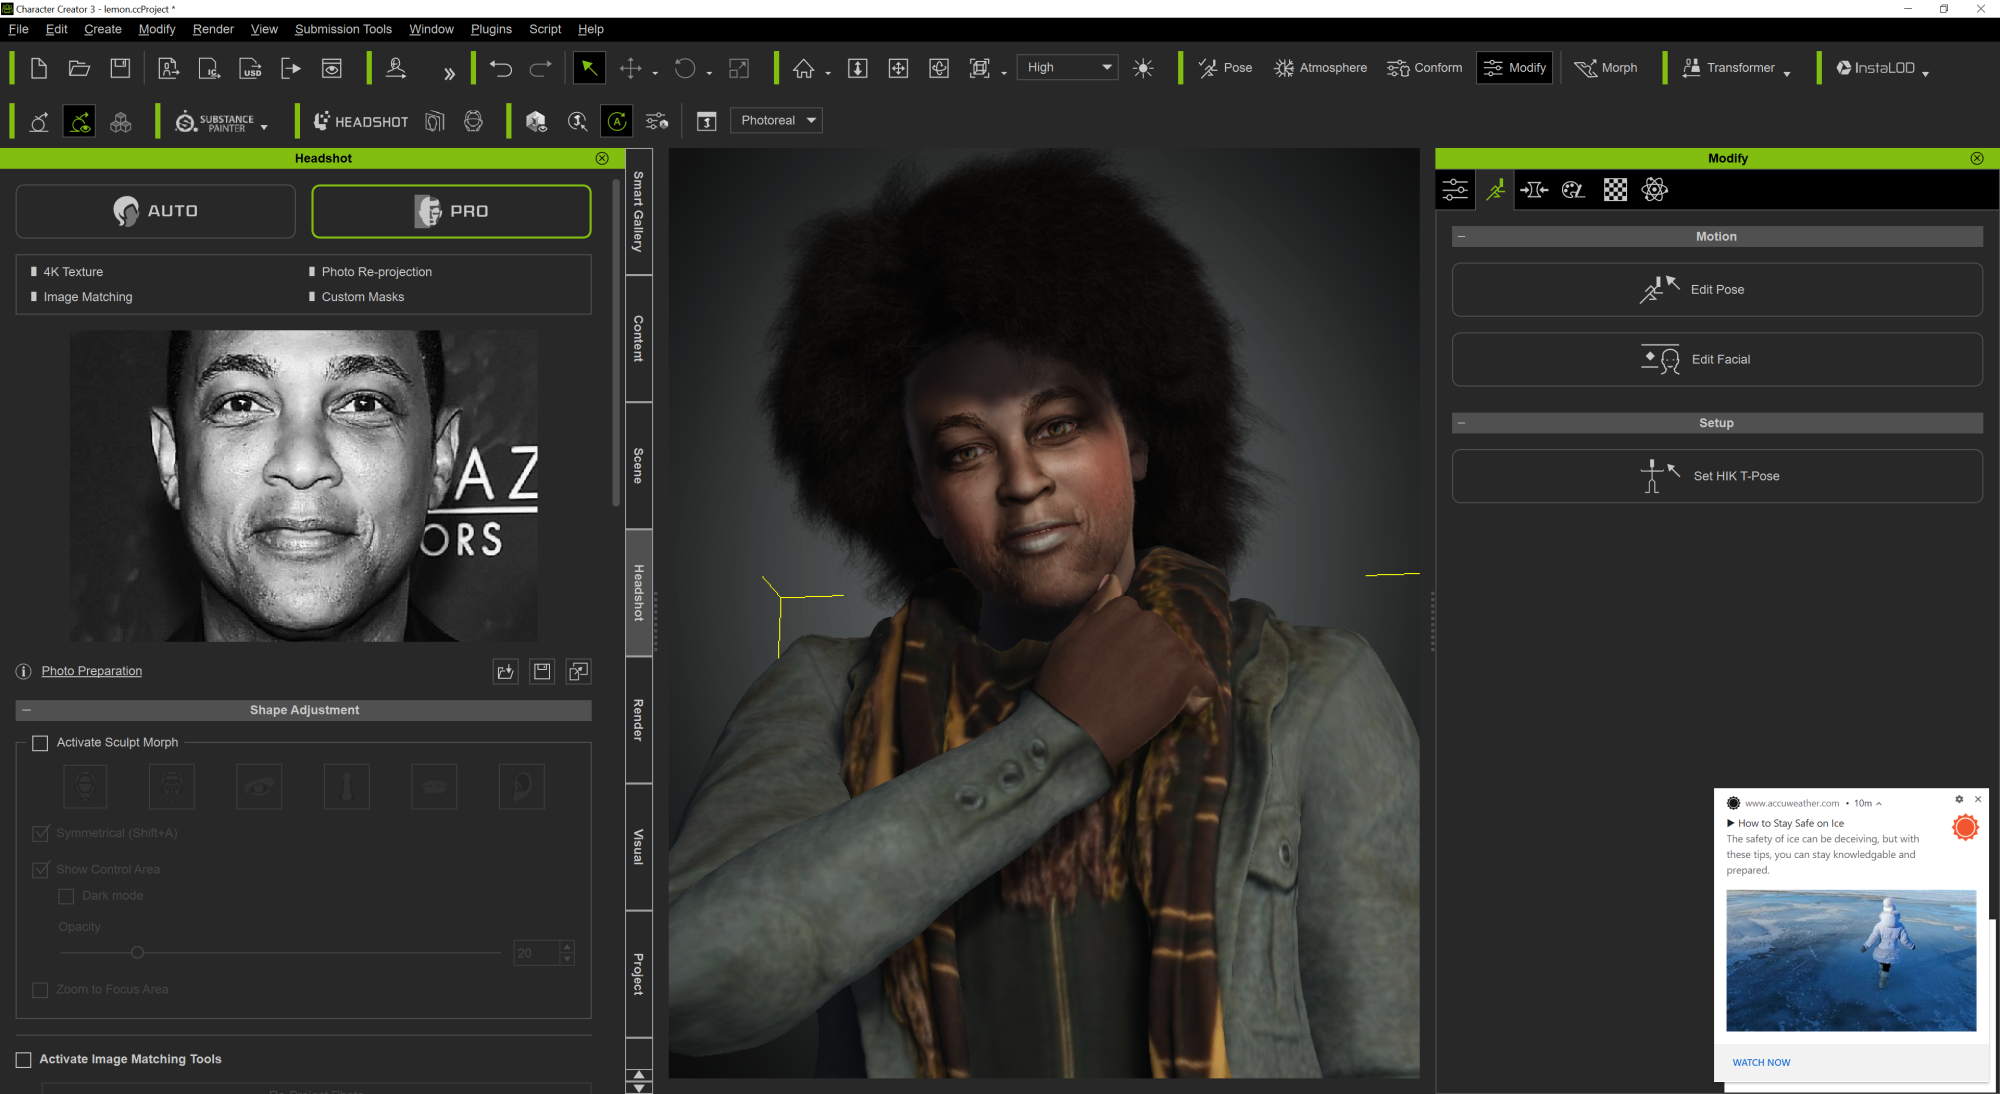Launch the Headshot plugin button
The width and height of the screenshot is (2000, 1094).
[x=361, y=122]
